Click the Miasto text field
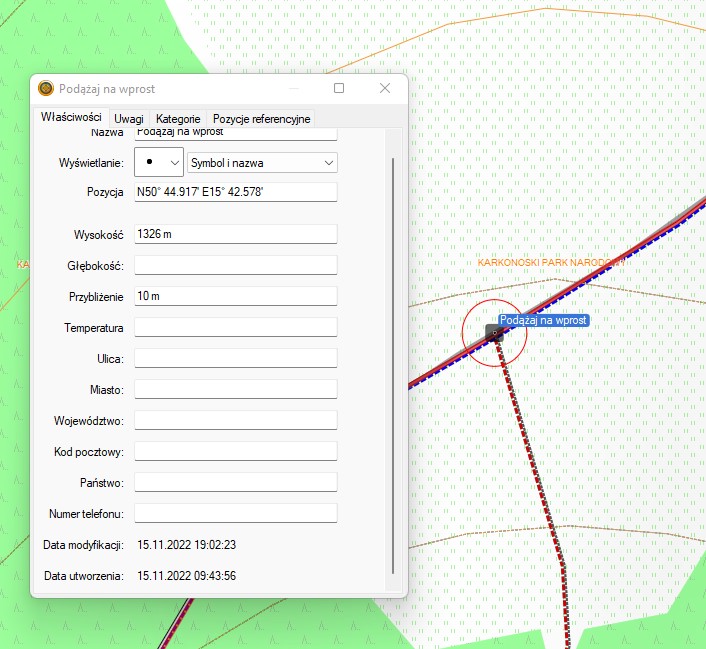Image resolution: width=706 pixels, height=649 pixels. (235, 389)
